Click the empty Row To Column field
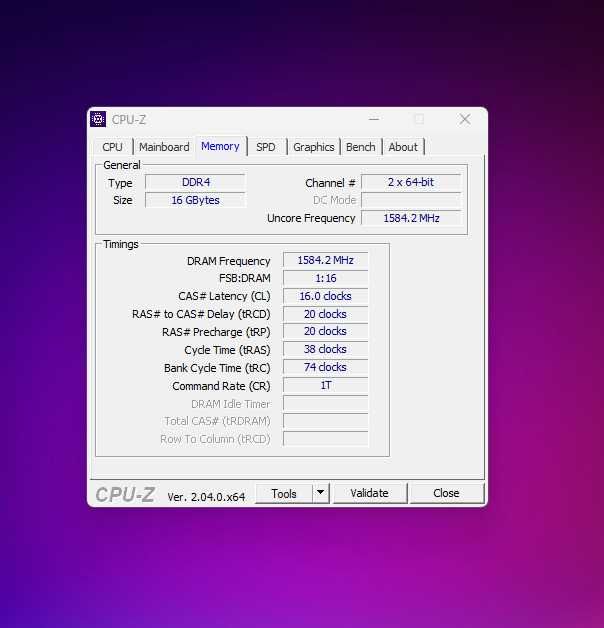 (325, 439)
